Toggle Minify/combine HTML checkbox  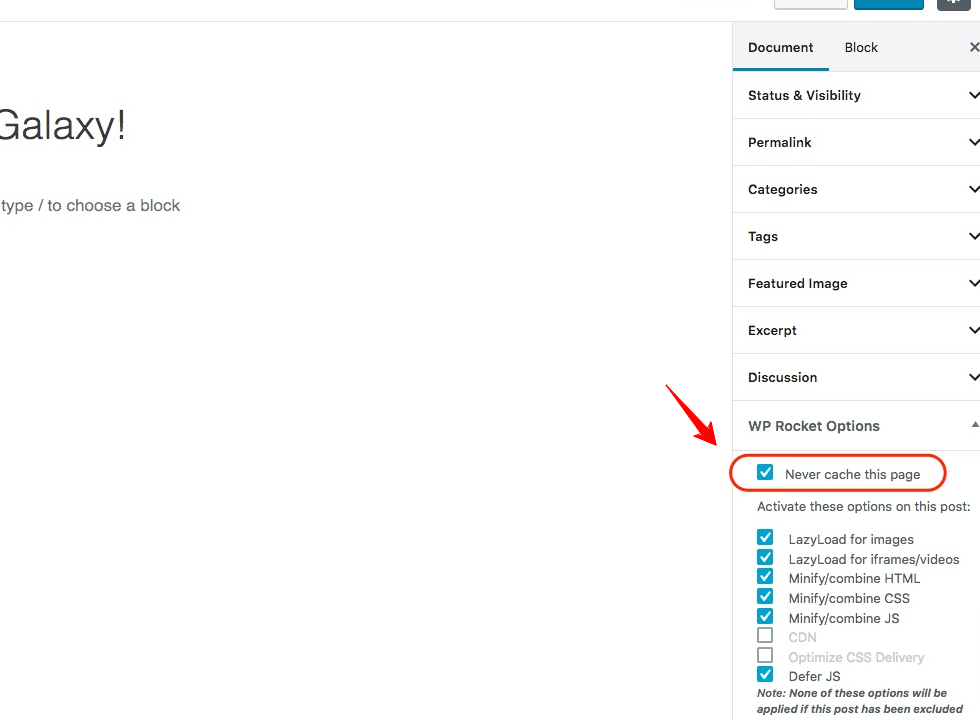[765, 576]
